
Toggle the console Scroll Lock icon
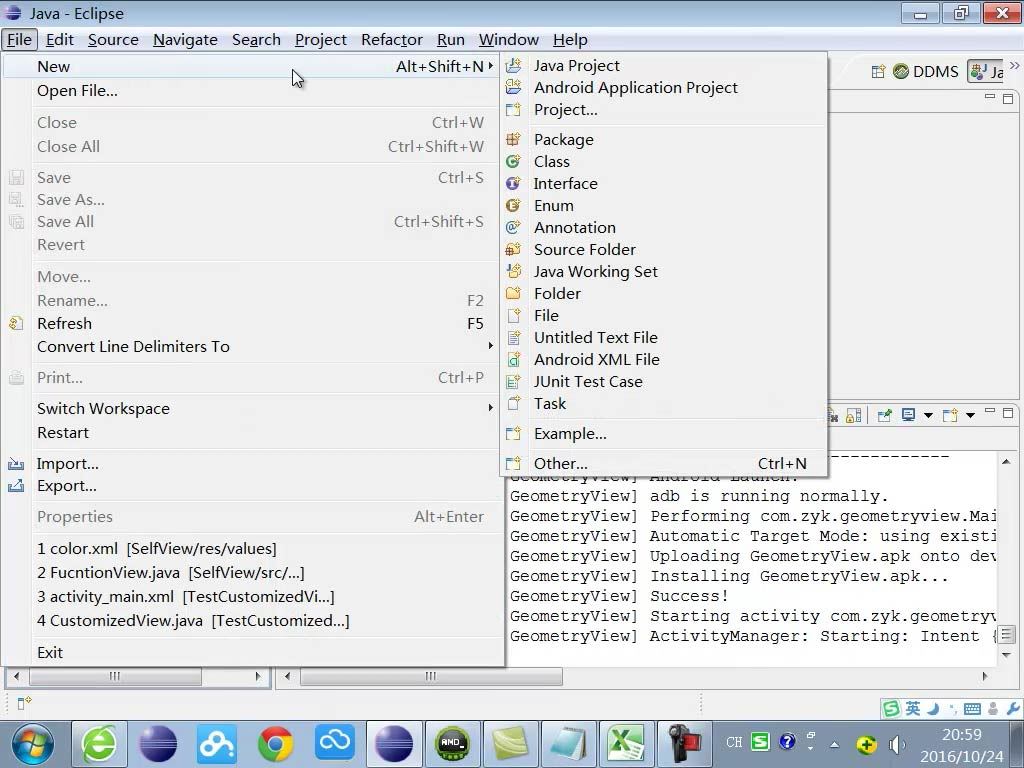(853, 415)
